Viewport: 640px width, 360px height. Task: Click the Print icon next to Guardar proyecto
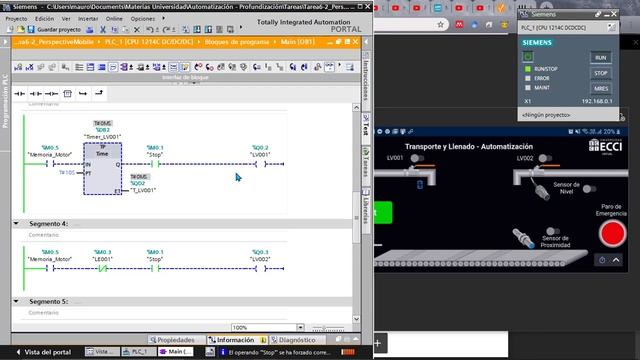coord(90,29)
